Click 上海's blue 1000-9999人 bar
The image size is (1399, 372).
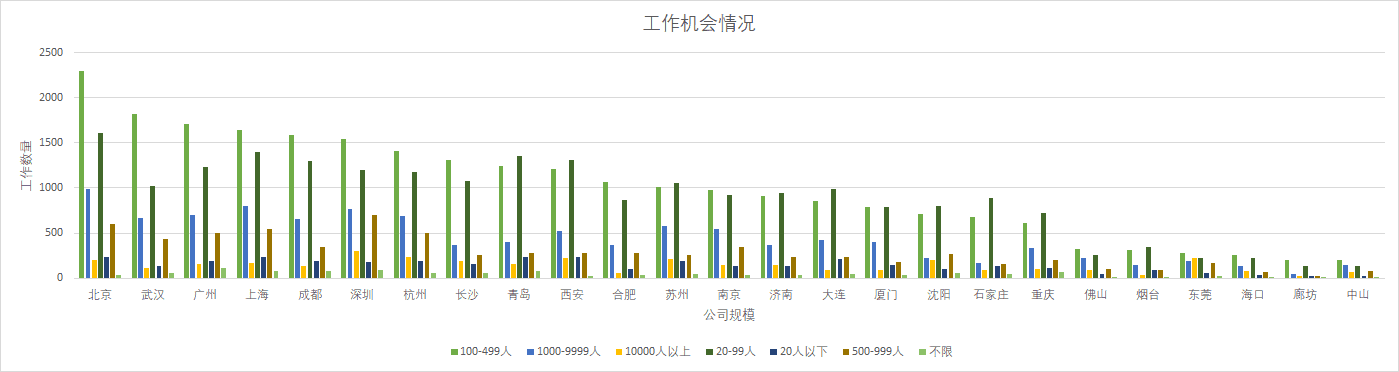pos(245,242)
